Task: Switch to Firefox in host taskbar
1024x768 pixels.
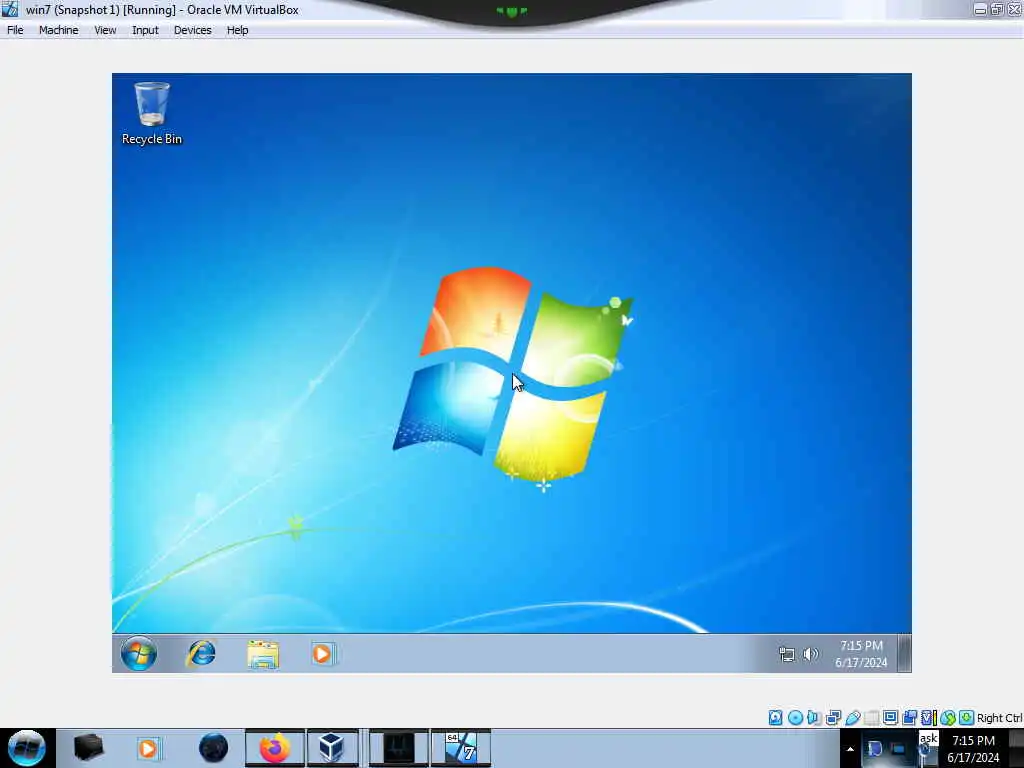Action: pyautogui.click(x=275, y=748)
